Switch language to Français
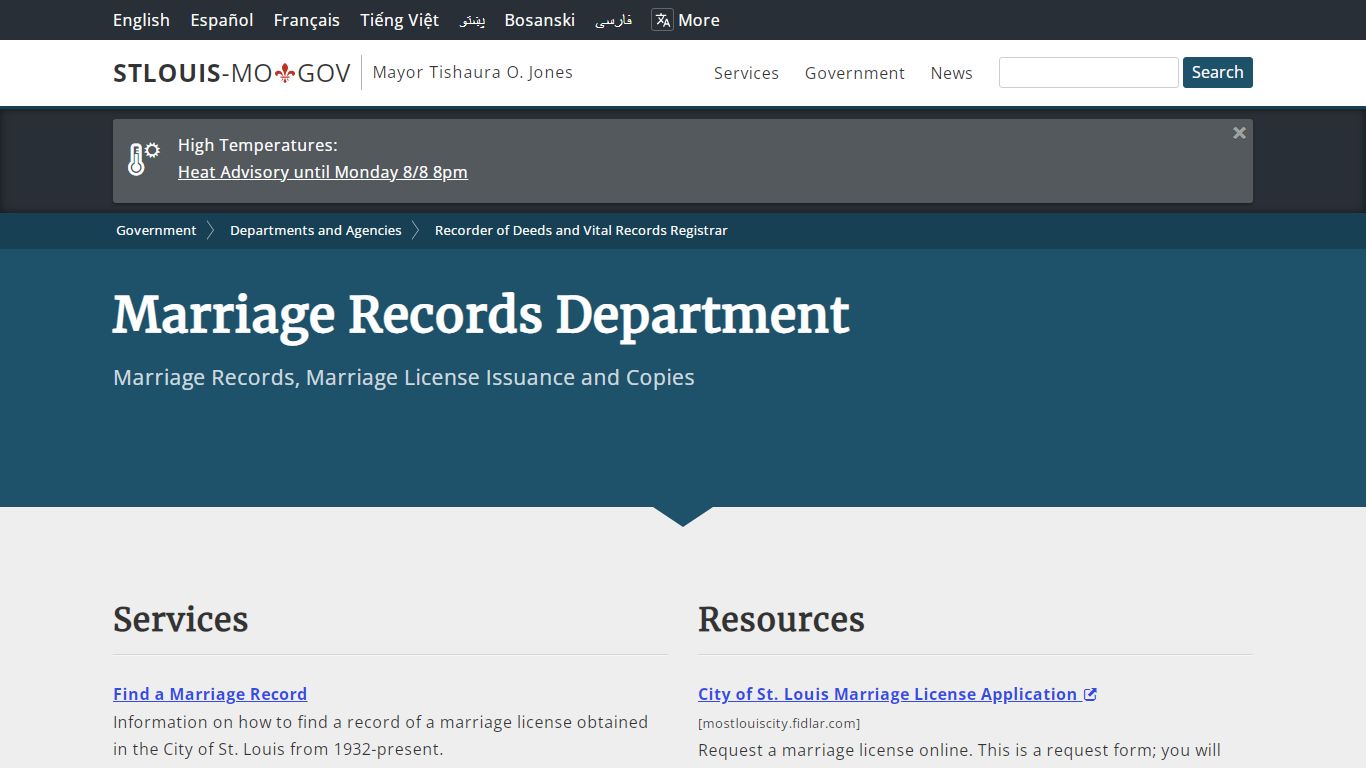 [307, 20]
